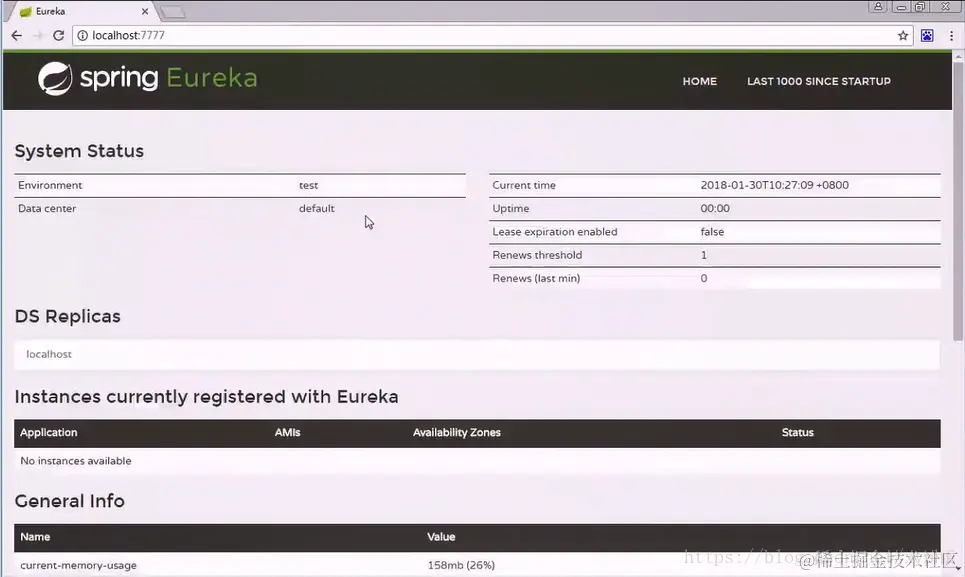Click the Uptime value 00:00

click(x=715, y=209)
